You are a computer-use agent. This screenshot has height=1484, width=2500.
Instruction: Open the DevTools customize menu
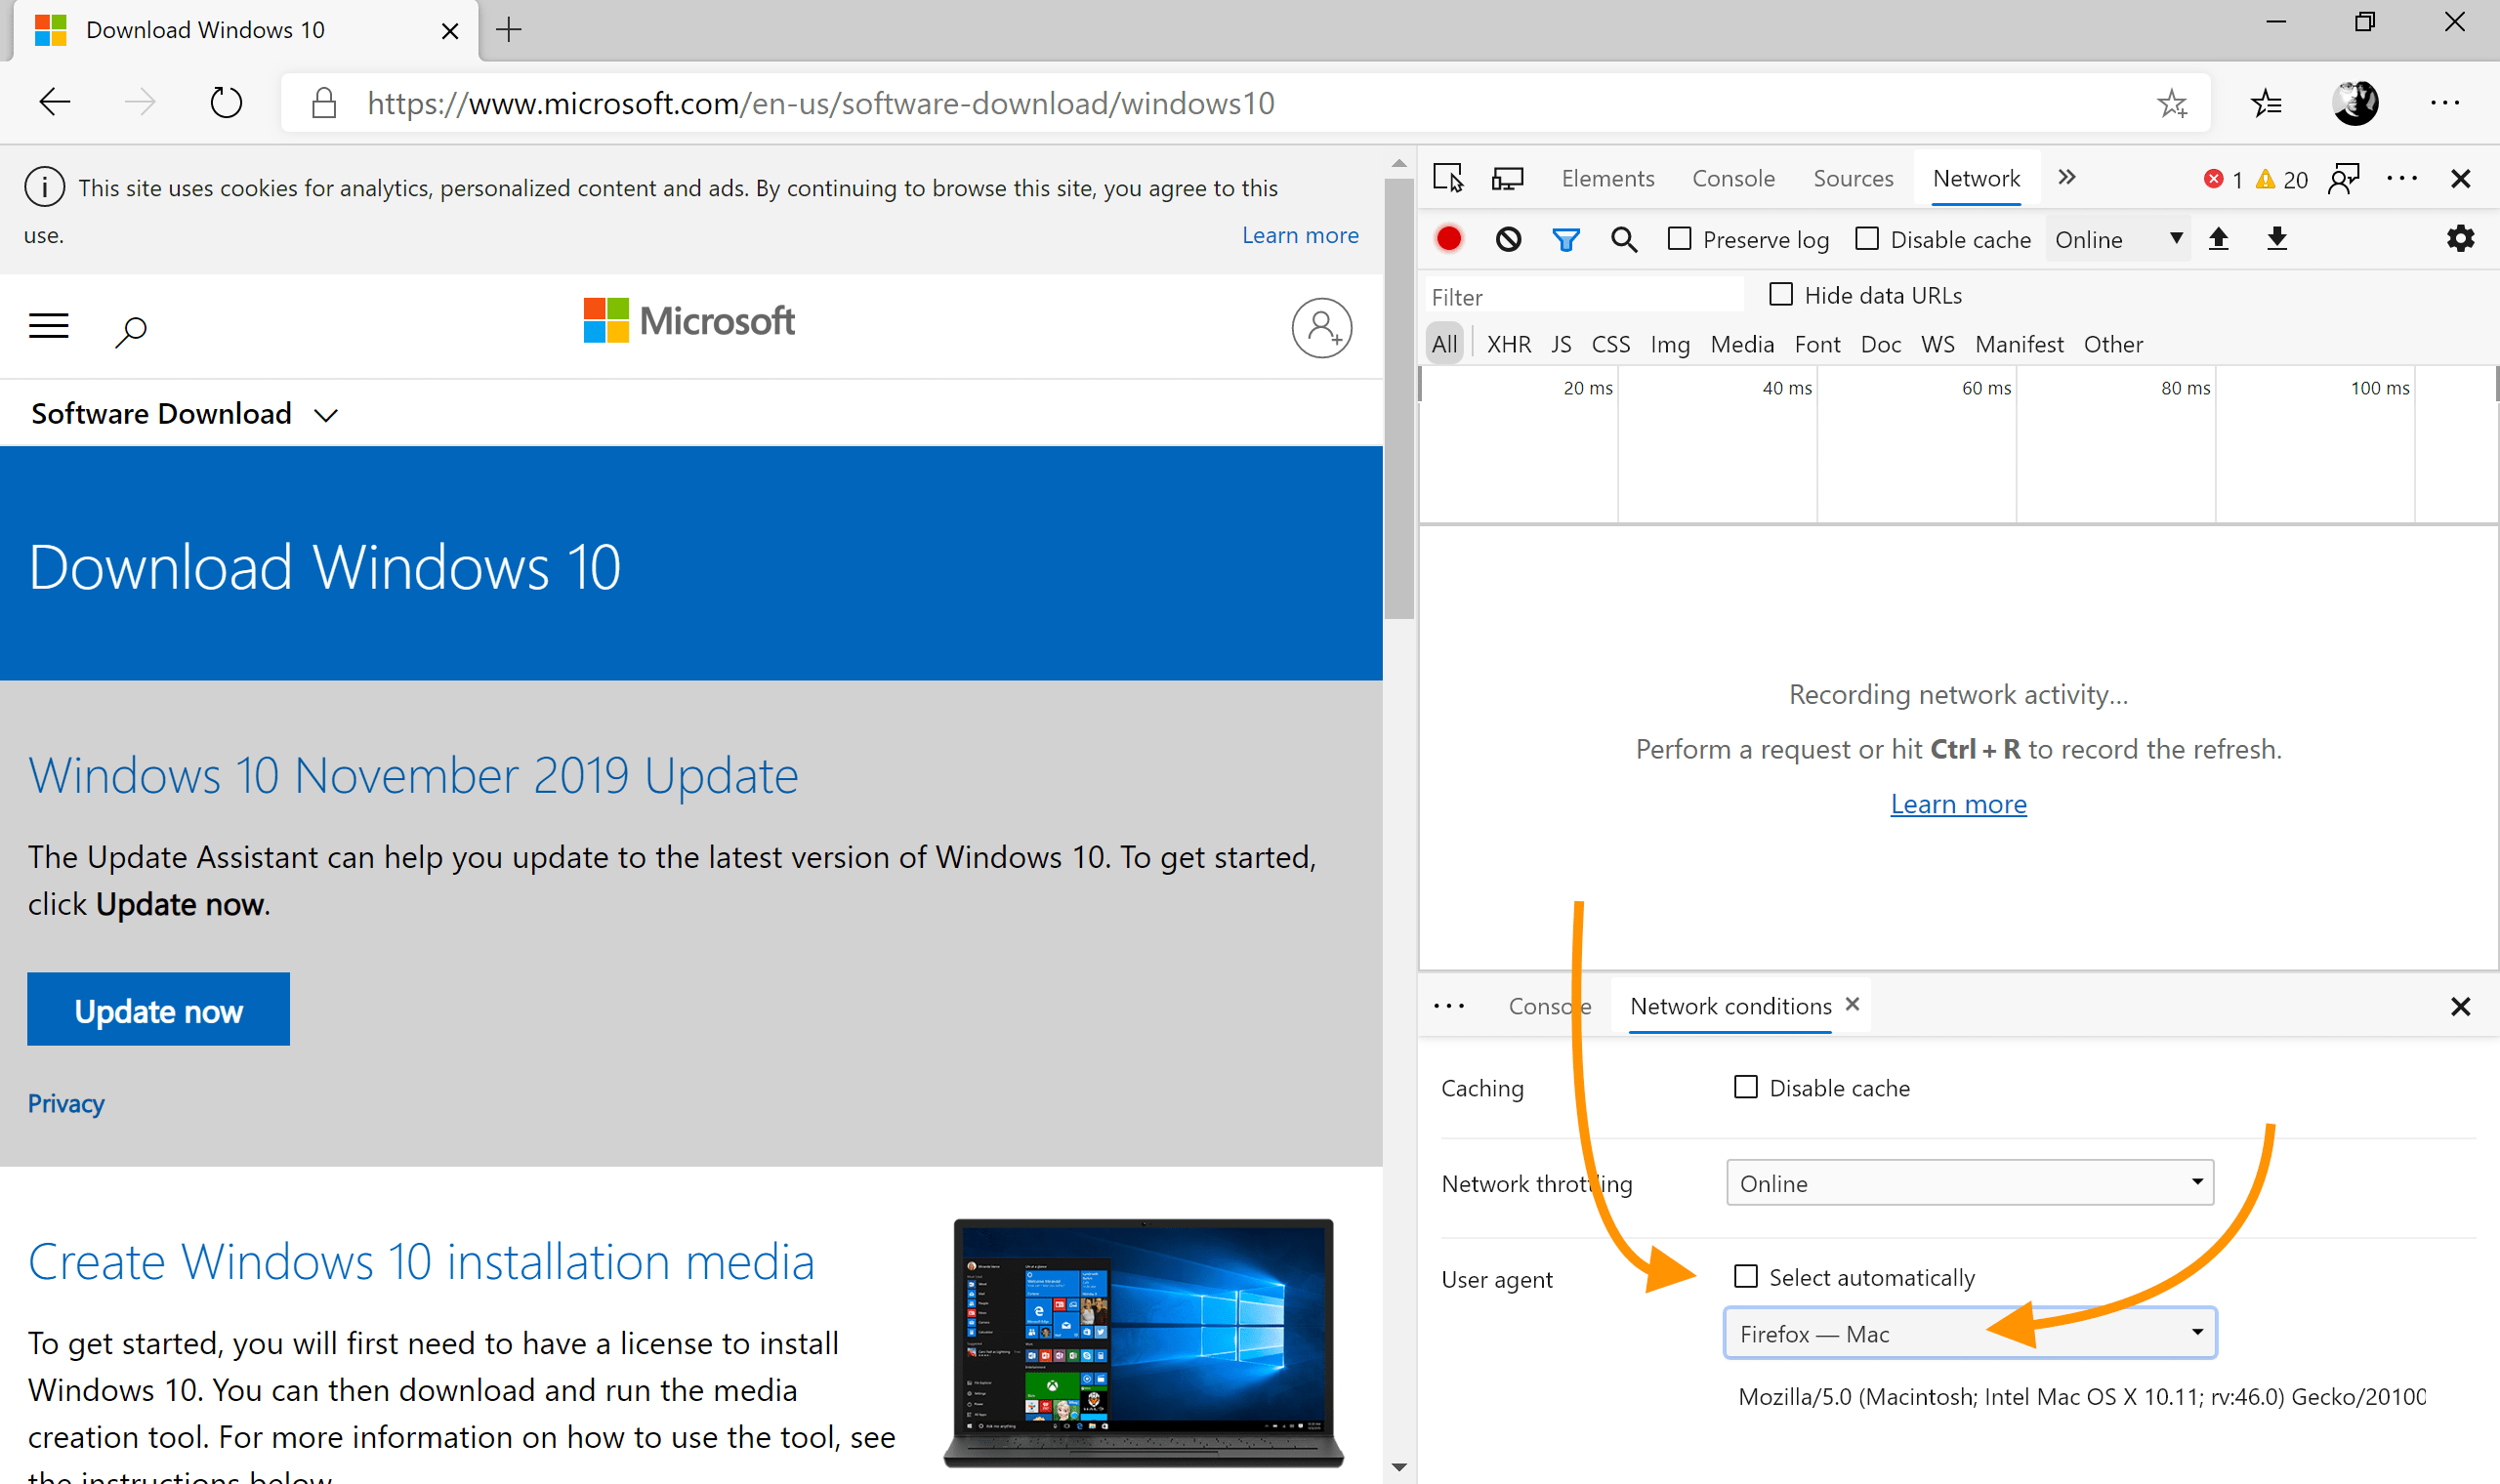tap(2402, 178)
